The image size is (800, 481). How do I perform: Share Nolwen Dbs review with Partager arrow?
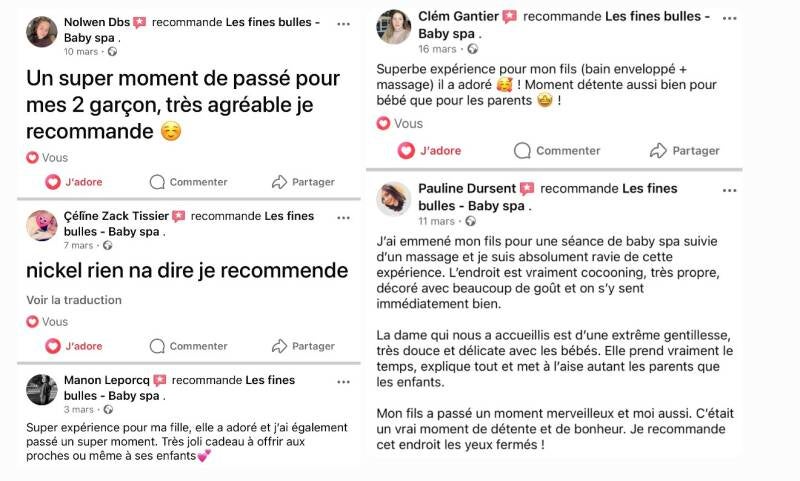click(280, 182)
